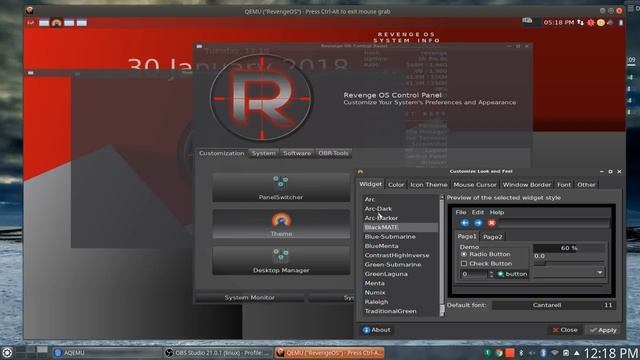Click the demo 'button' in preview
Screen dimensions: 640x360
click(x=512, y=274)
